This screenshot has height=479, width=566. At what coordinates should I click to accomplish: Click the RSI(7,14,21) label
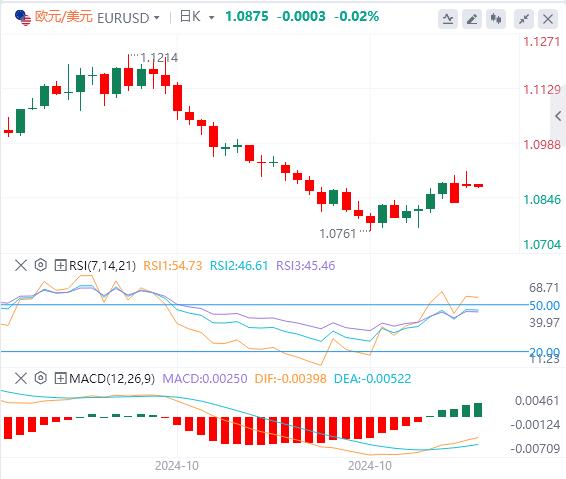pyautogui.click(x=102, y=266)
